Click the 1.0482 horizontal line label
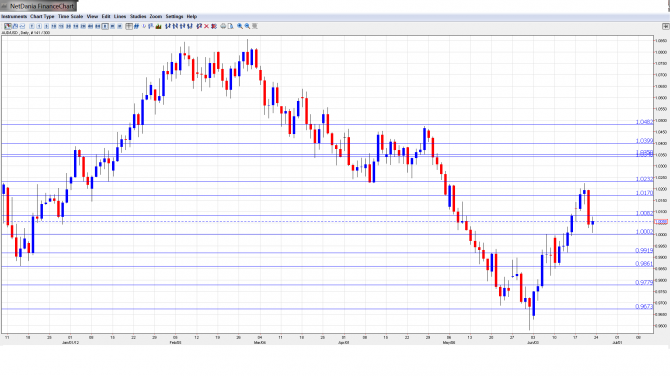 pos(644,122)
